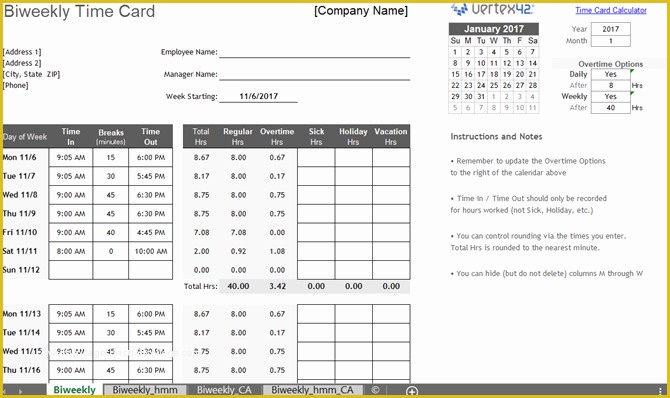The width and height of the screenshot is (670, 398).
Task: Select Mon 11/6 Breaks cell showing 15
Action: coord(111,157)
